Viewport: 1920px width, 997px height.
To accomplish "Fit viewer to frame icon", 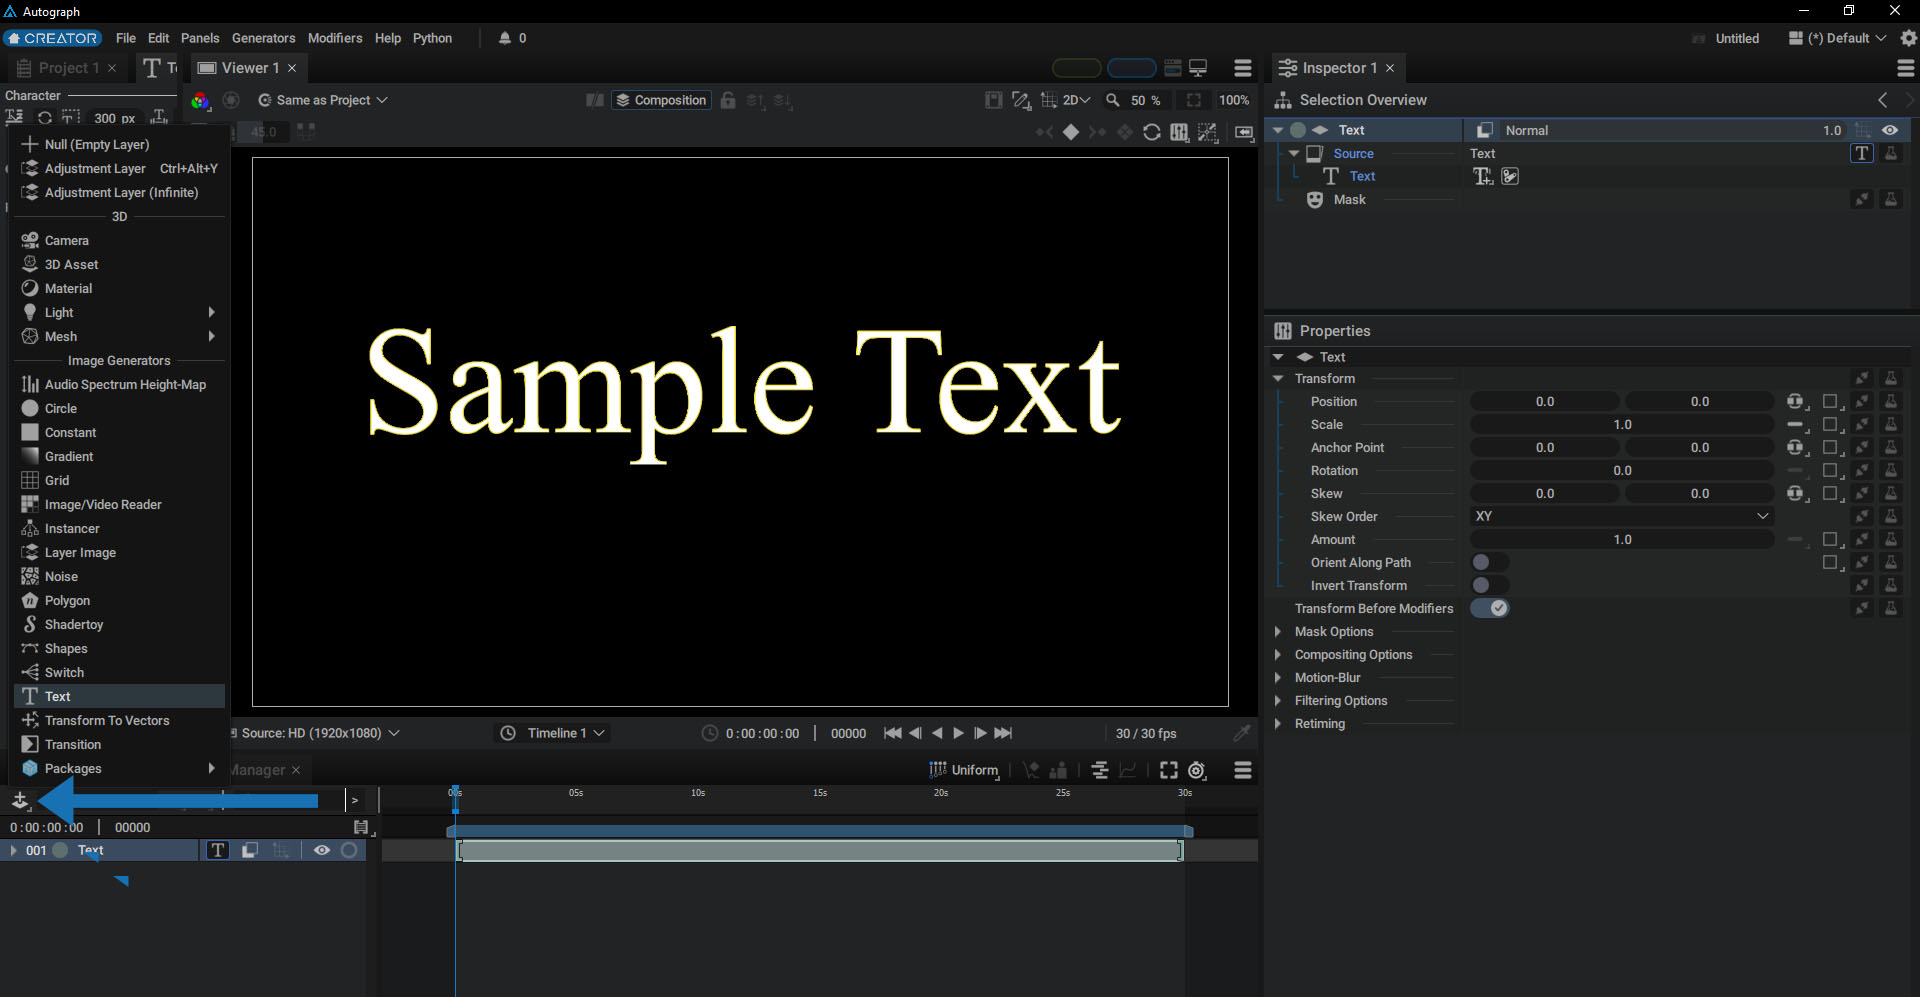I will pos(1193,100).
